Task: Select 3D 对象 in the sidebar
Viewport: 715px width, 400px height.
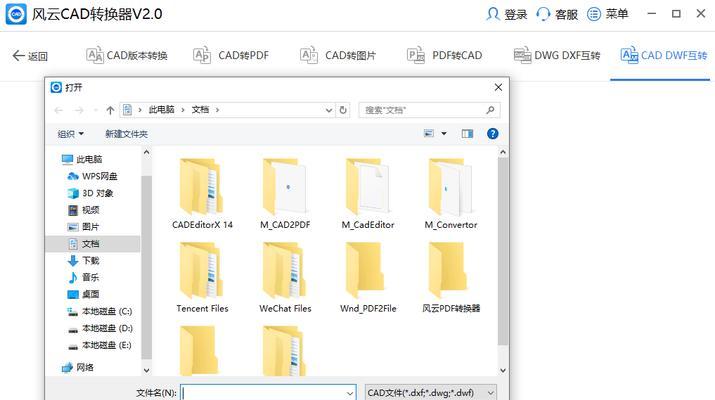Action: (91, 193)
